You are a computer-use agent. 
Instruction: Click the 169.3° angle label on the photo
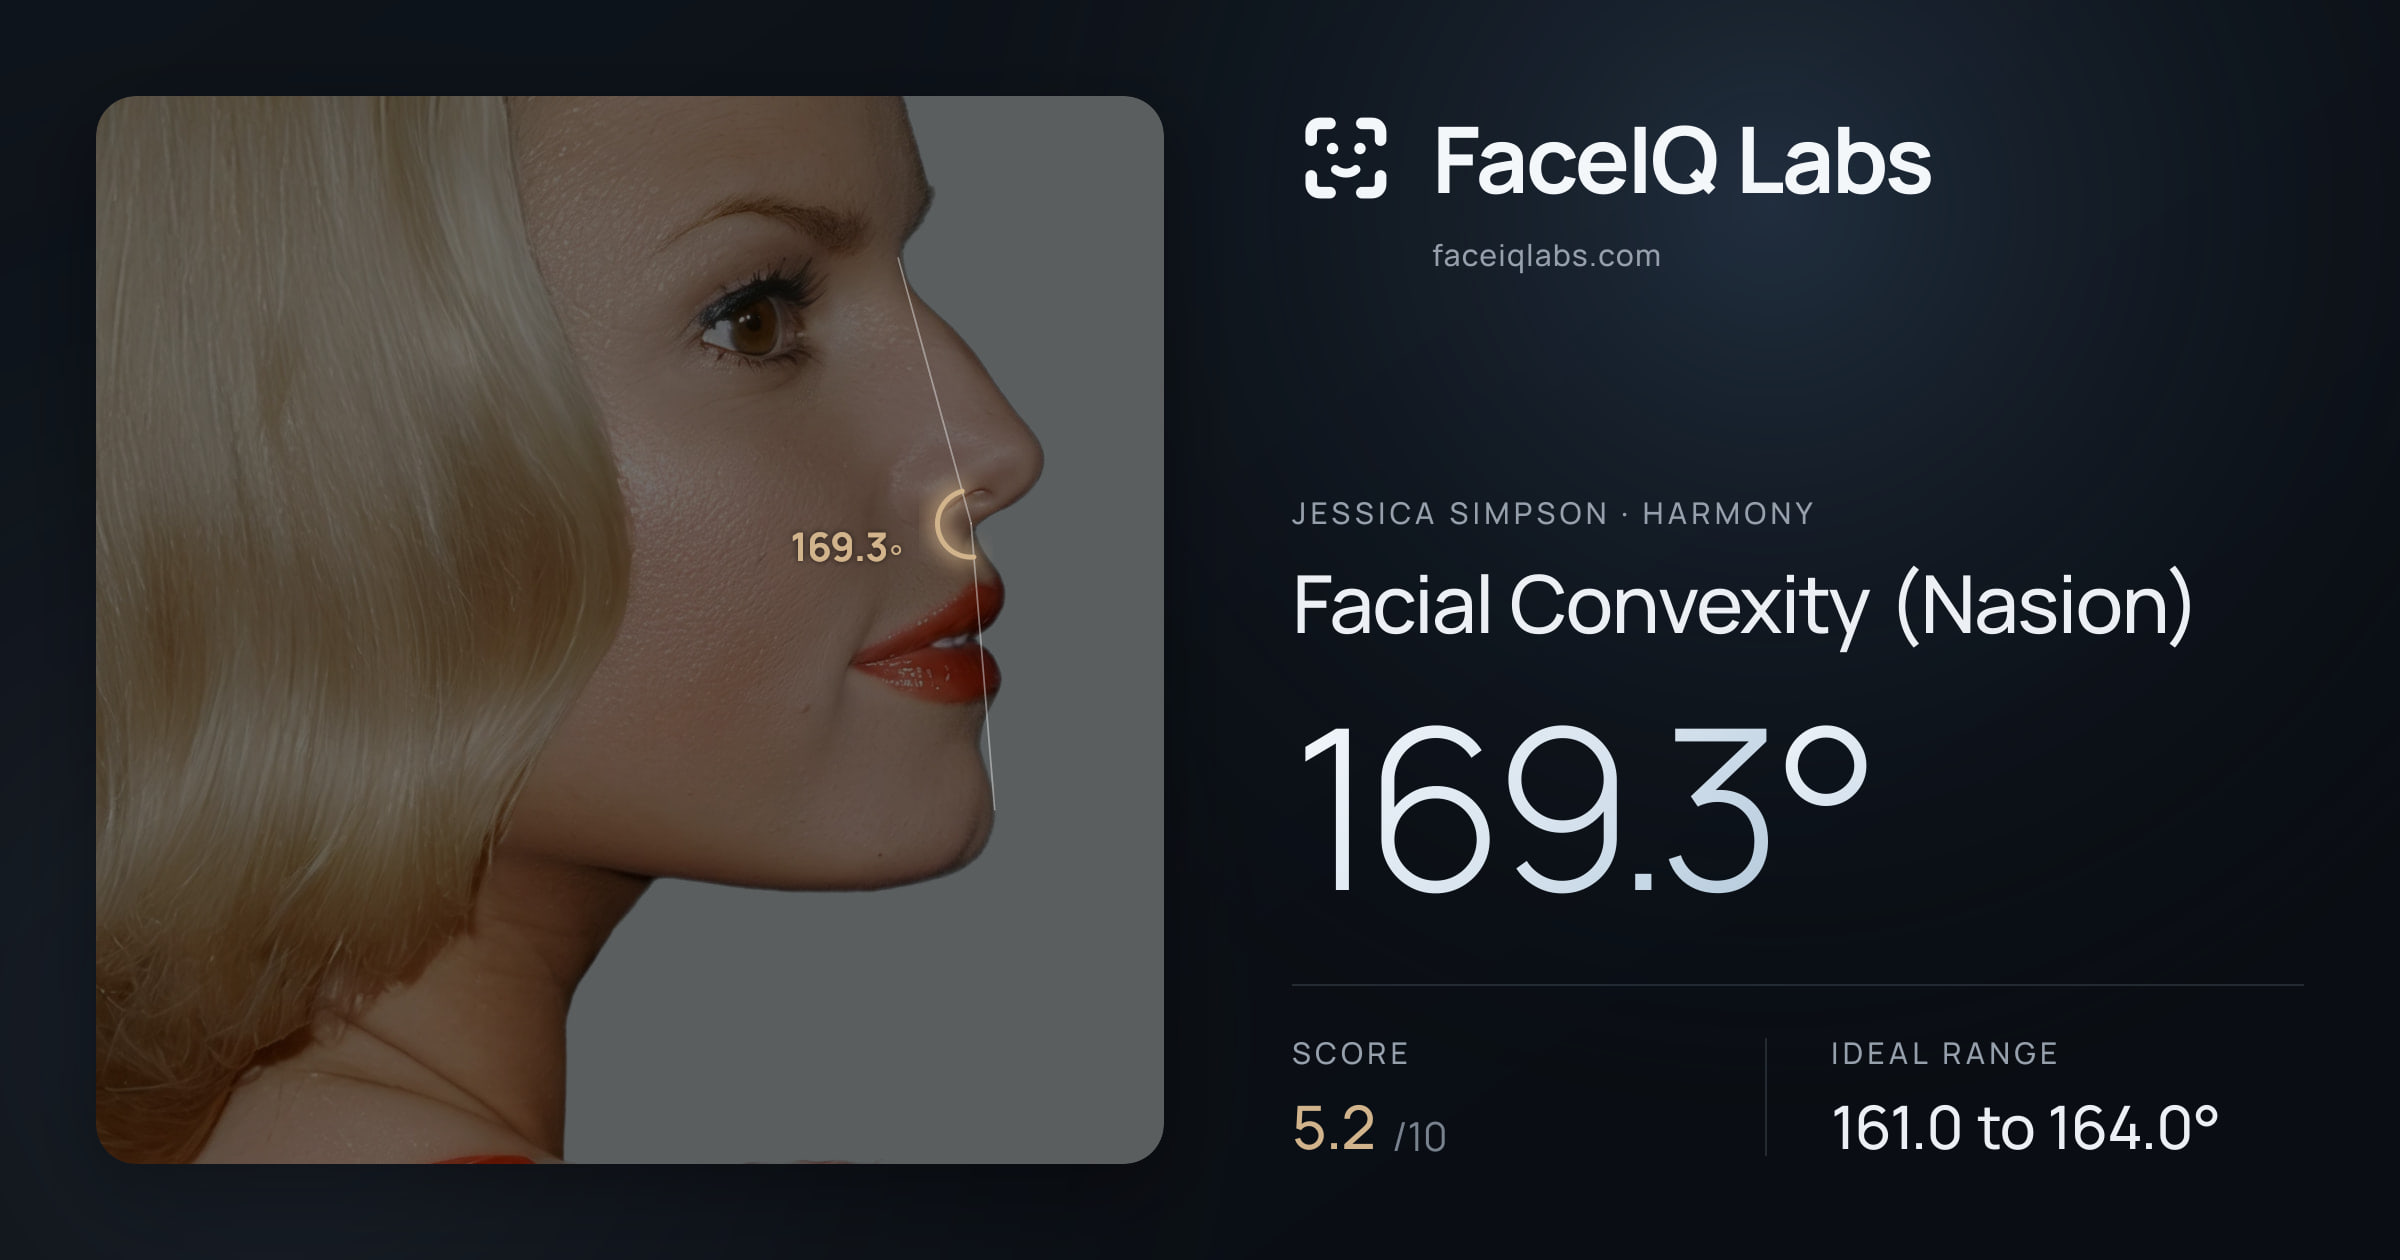846,548
